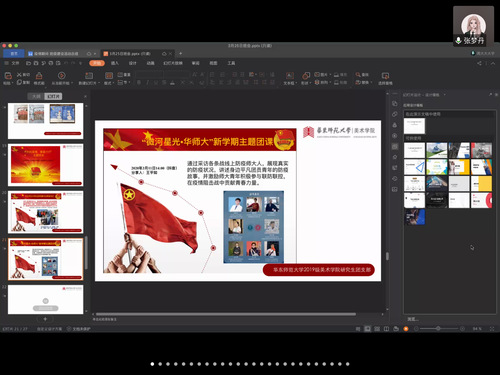The width and height of the screenshot is (500, 375).
Task: Switch to Normal view icon in status bar
Action: pos(367,329)
